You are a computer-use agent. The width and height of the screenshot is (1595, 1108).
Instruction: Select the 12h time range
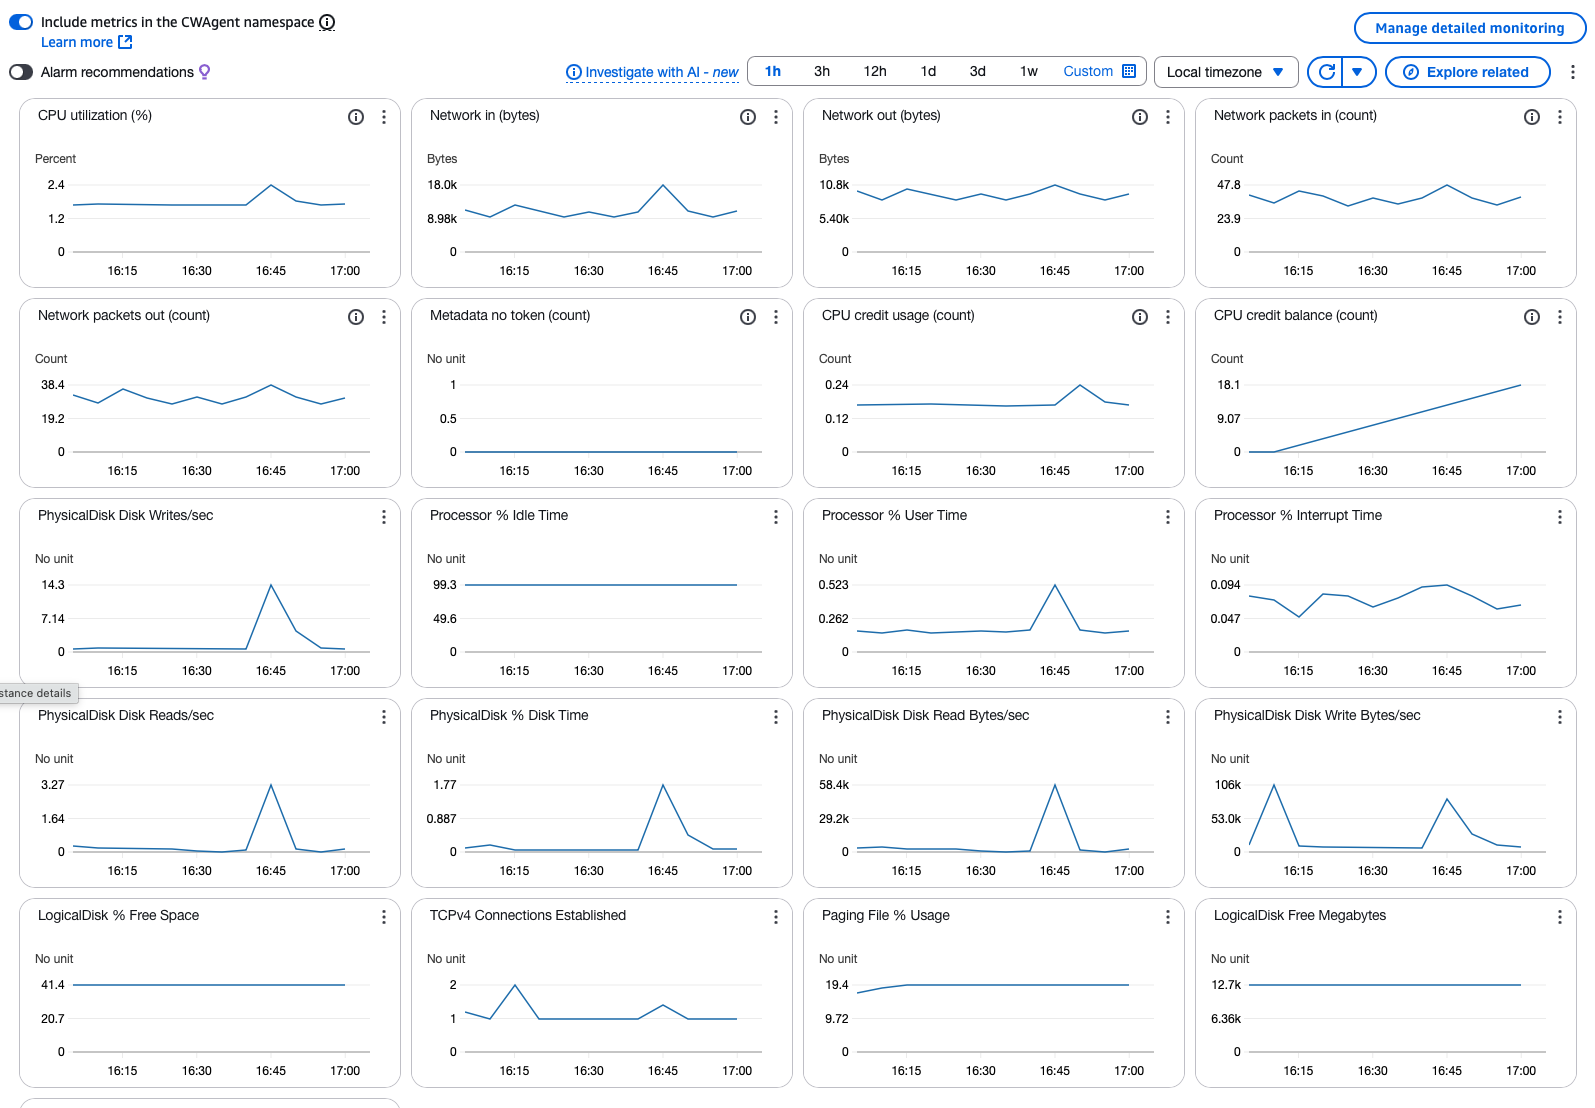point(875,71)
